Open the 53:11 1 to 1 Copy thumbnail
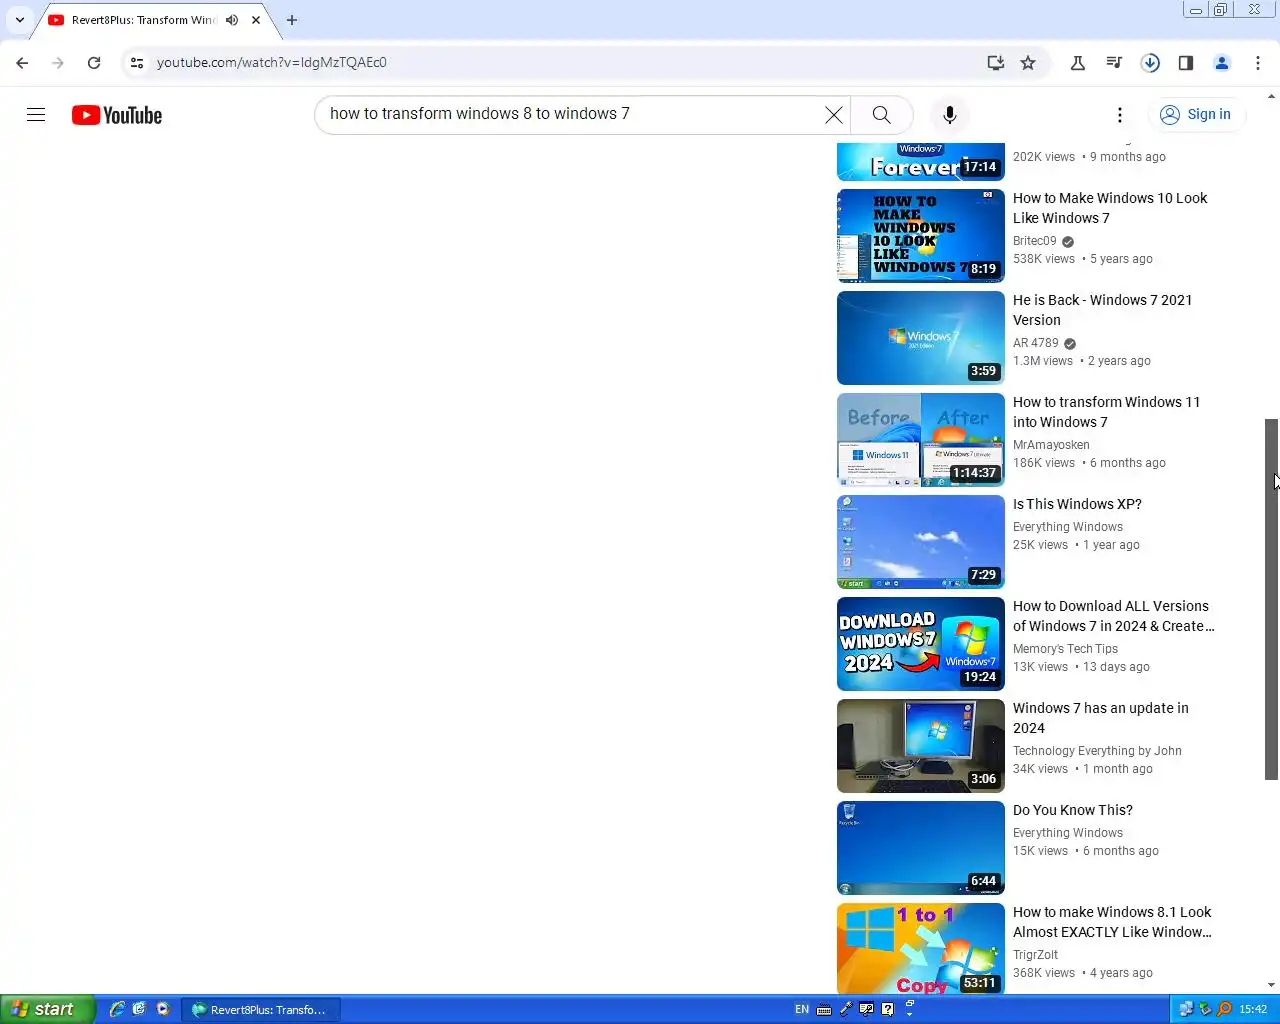 (x=920, y=948)
